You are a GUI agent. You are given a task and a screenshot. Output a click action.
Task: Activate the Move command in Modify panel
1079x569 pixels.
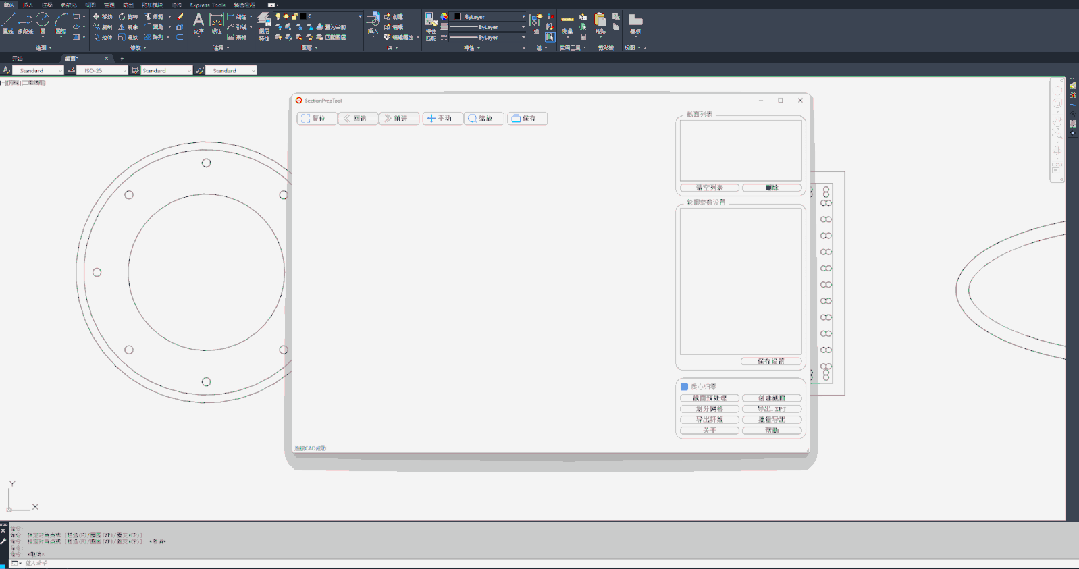click(103, 17)
